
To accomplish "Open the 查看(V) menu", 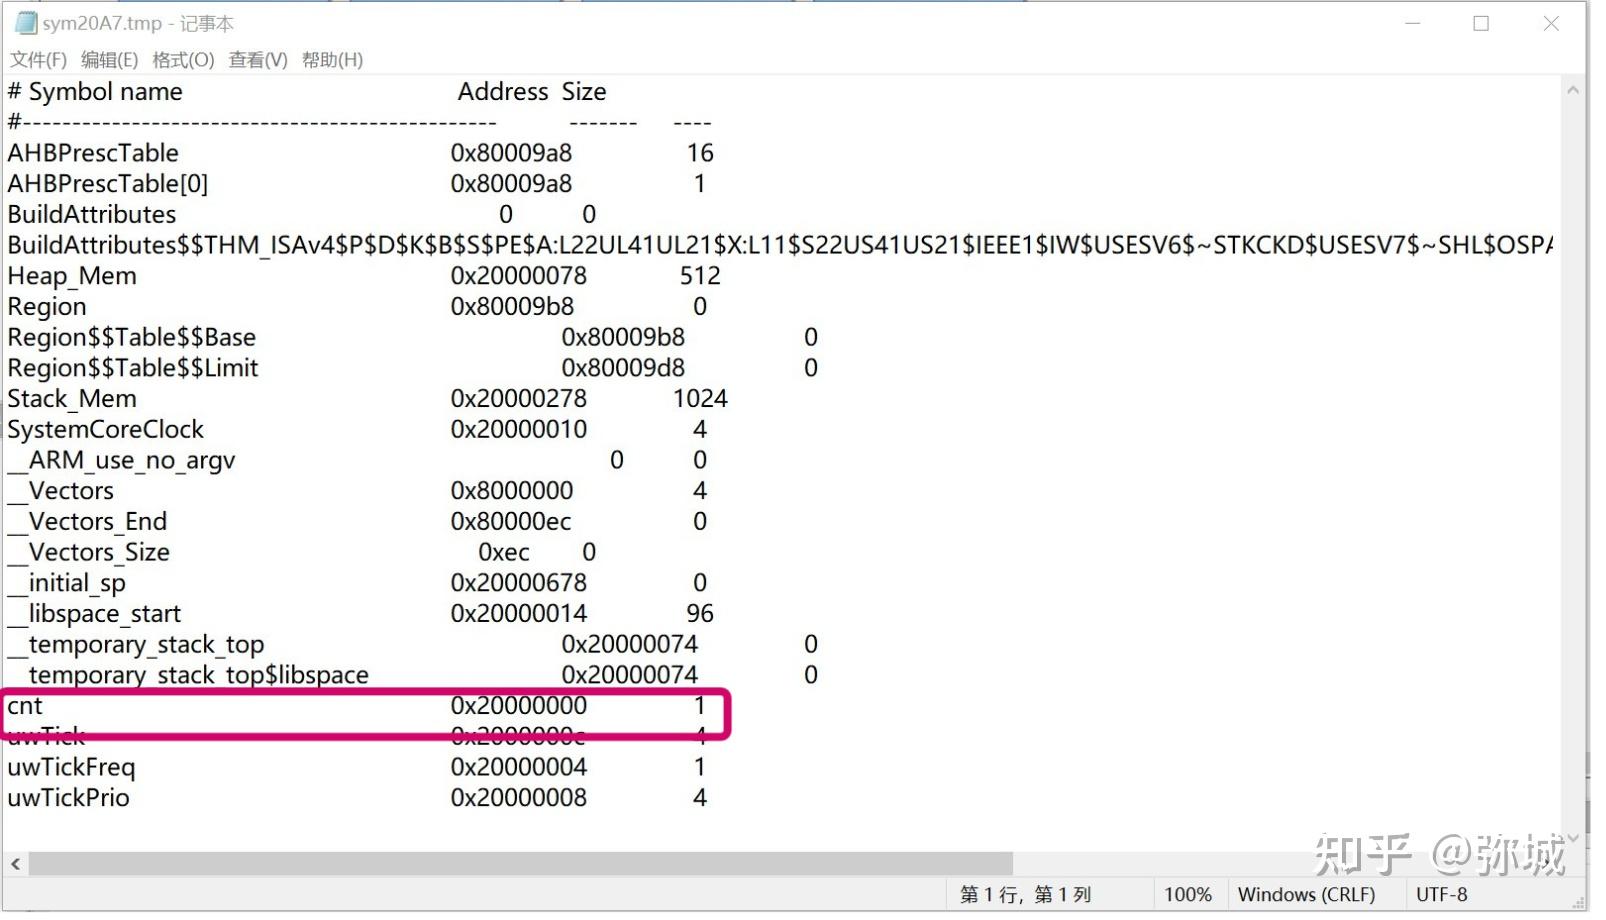I will (258, 60).
